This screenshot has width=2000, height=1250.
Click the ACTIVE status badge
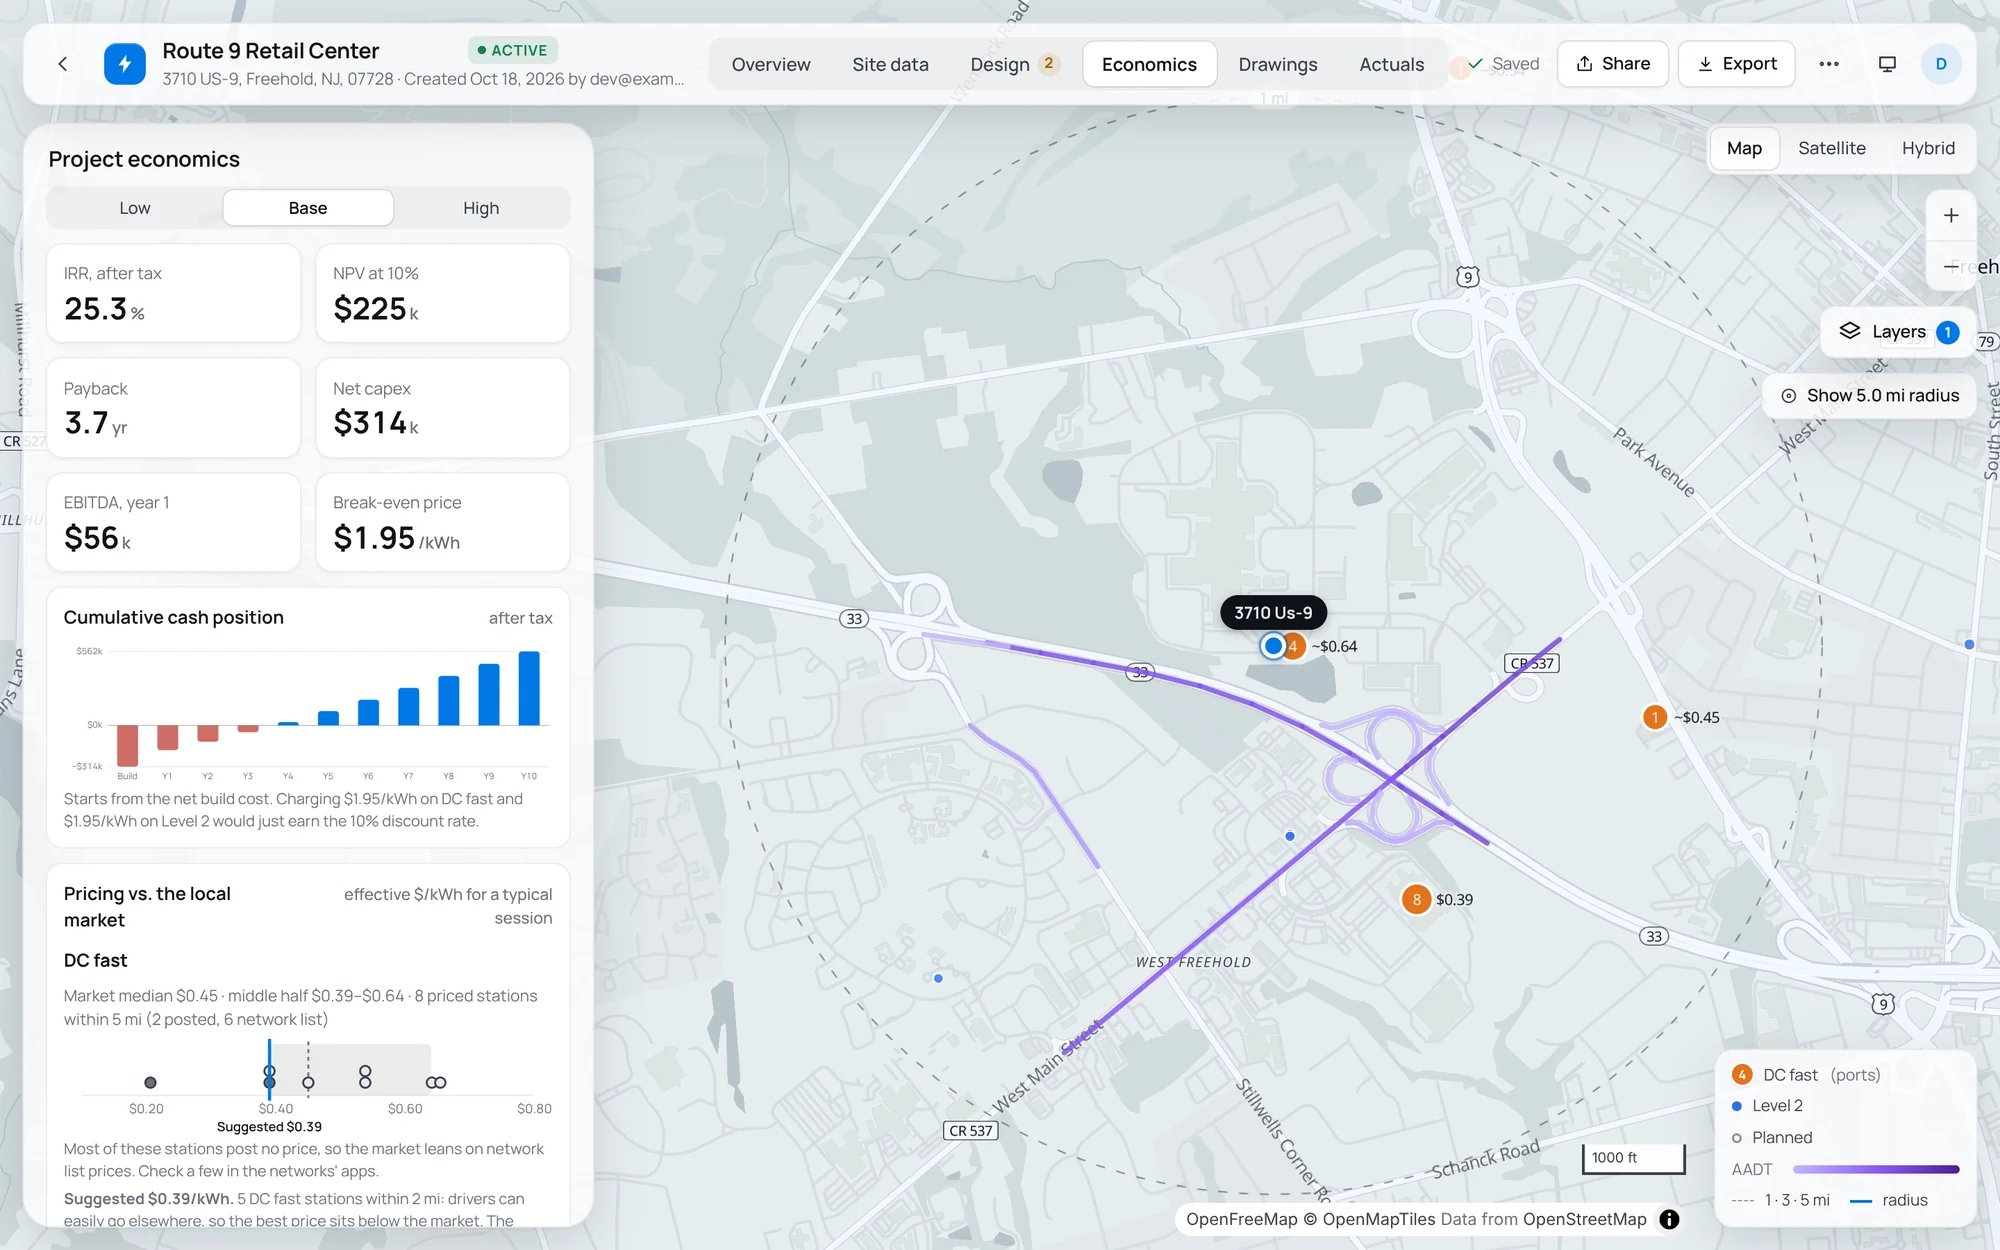(x=512, y=50)
